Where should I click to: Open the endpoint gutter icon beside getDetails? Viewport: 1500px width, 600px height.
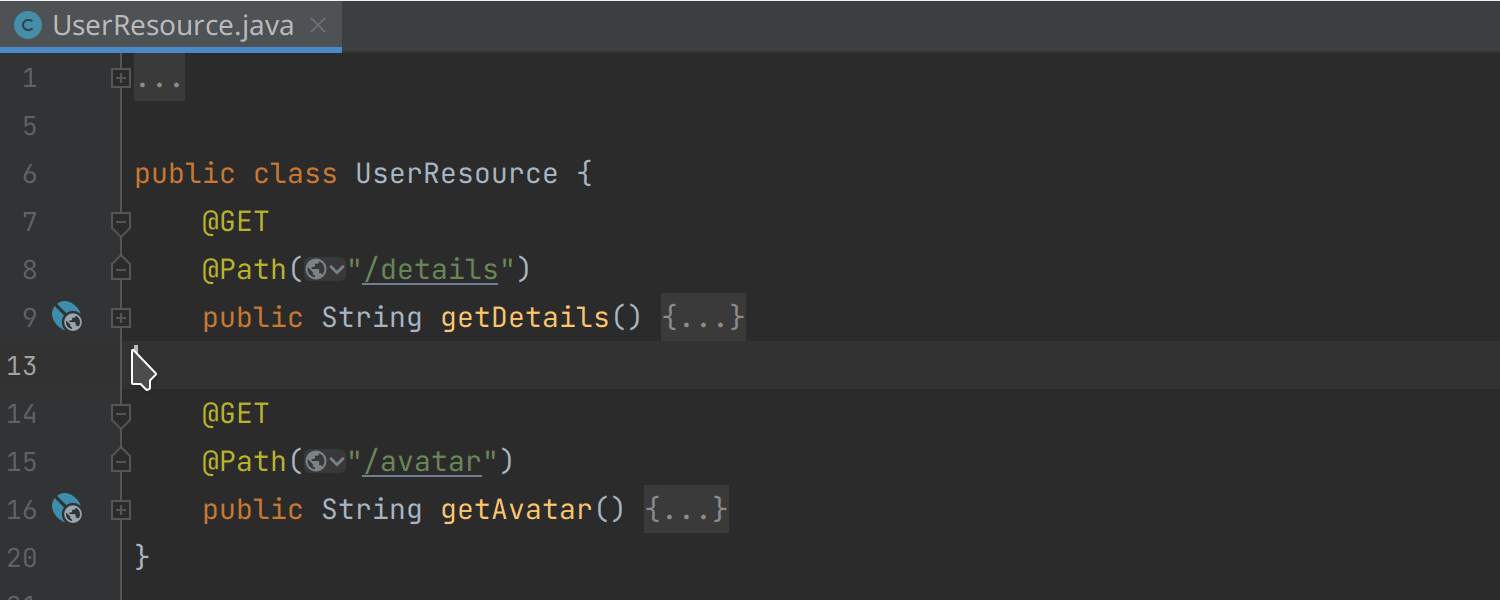(67, 317)
